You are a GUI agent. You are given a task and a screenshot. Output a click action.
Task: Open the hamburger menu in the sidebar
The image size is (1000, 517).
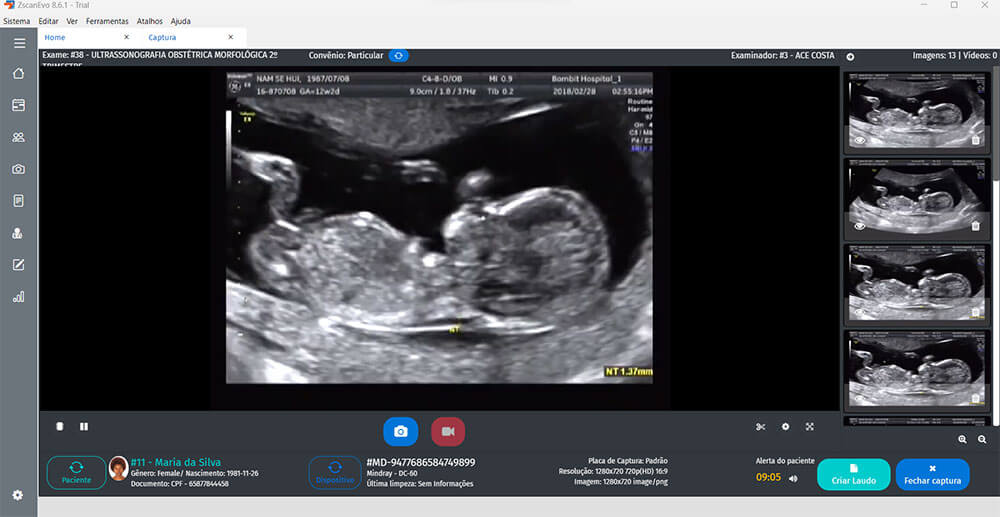pyautogui.click(x=19, y=43)
